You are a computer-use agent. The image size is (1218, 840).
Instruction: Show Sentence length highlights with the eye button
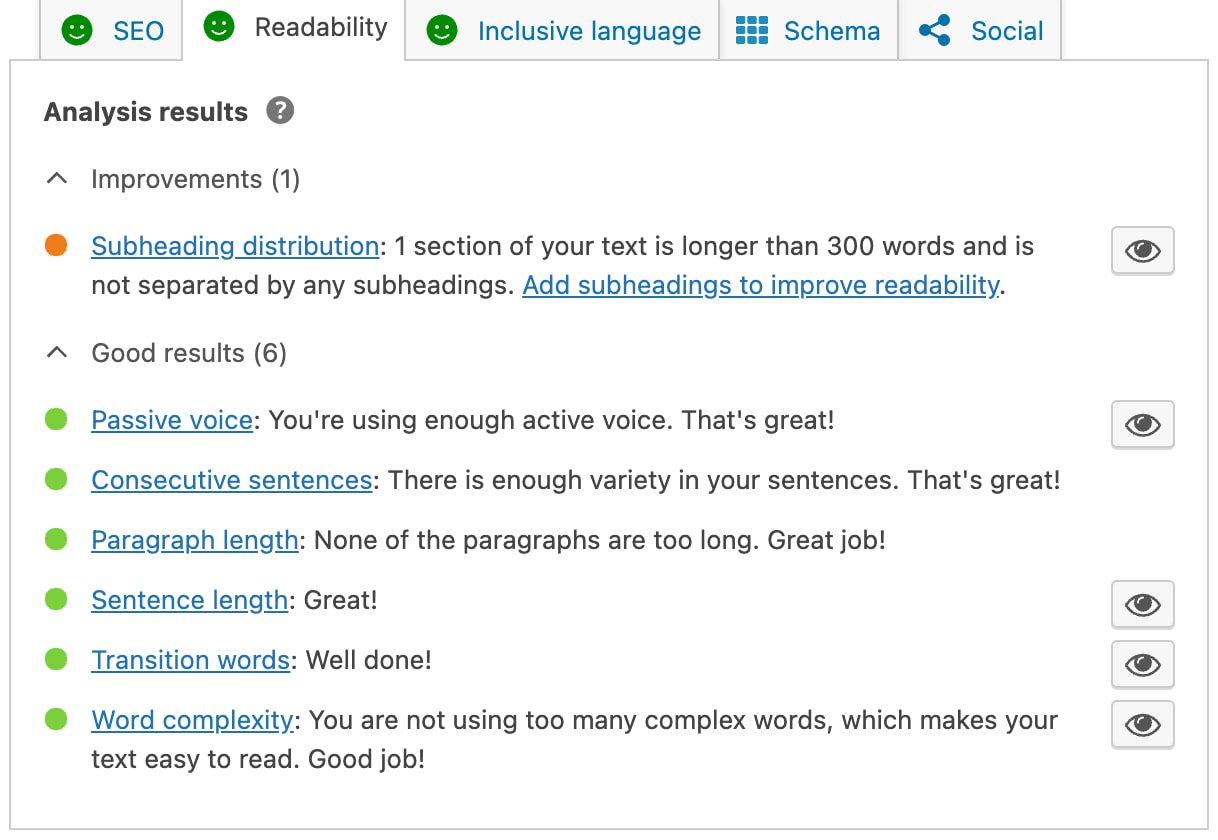click(x=1142, y=604)
